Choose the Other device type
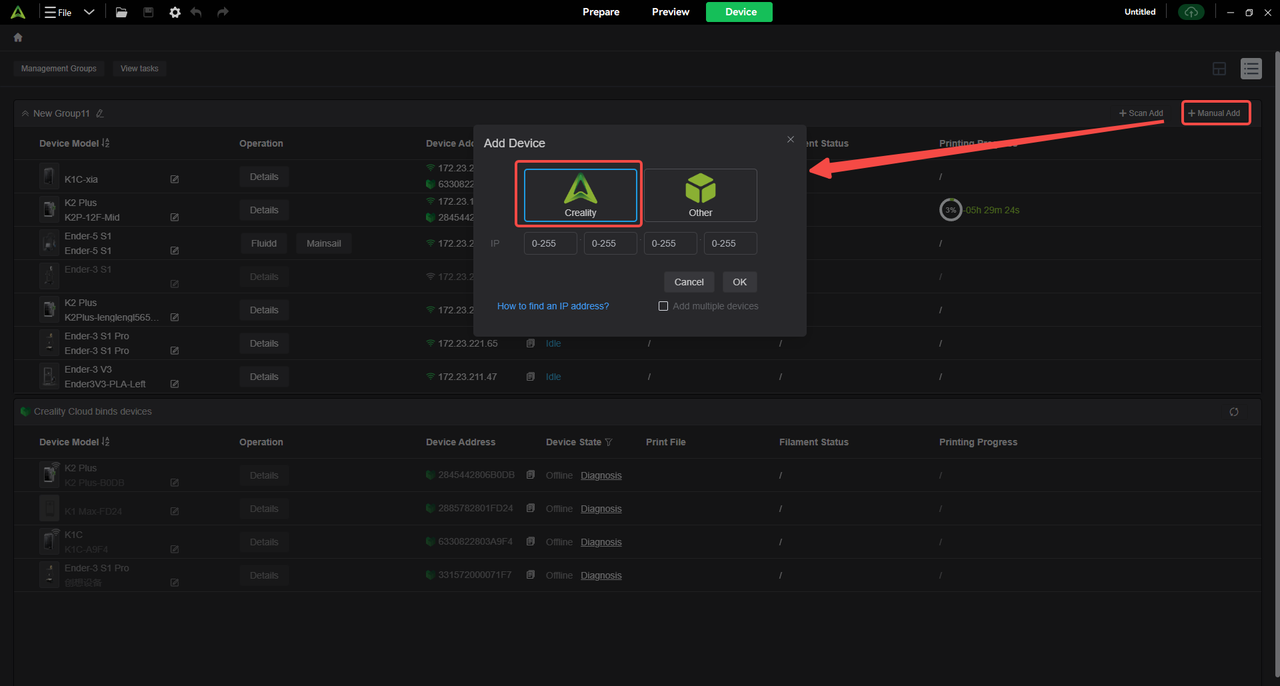The height and width of the screenshot is (686, 1280). 701,195
